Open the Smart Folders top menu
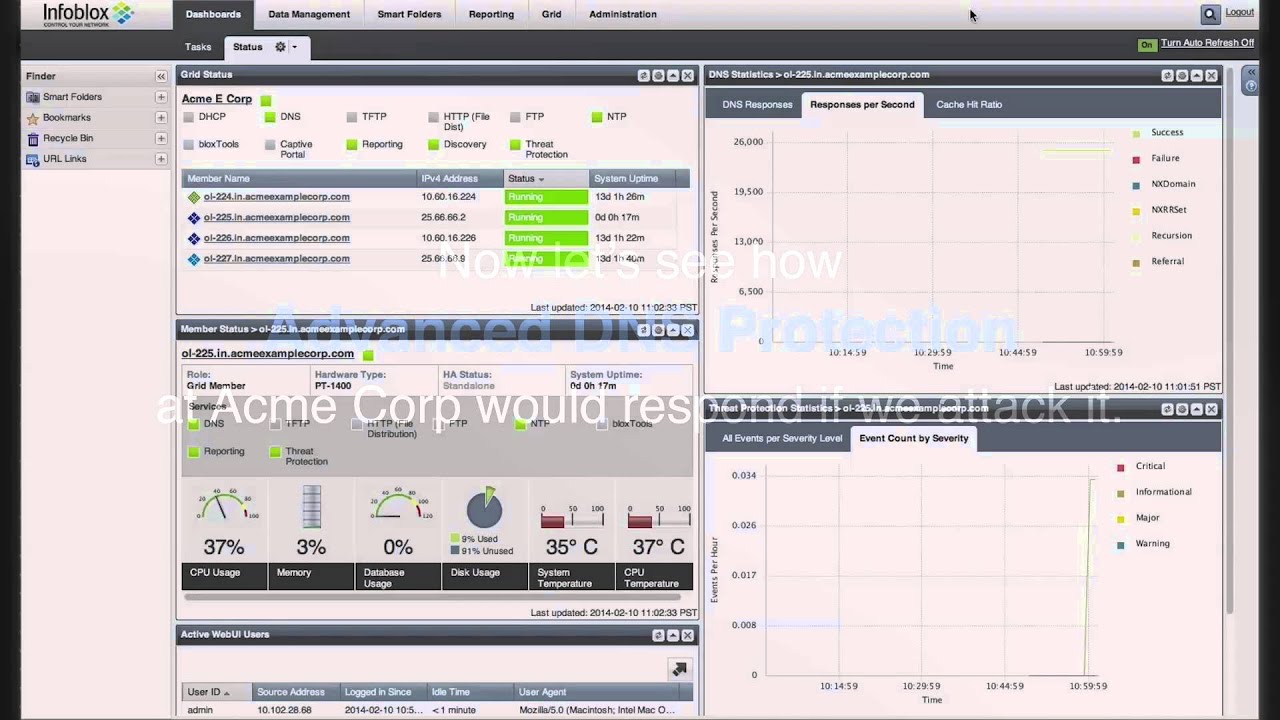The width and height of the screenshot is (1280, 720). (x=409, y=14)
